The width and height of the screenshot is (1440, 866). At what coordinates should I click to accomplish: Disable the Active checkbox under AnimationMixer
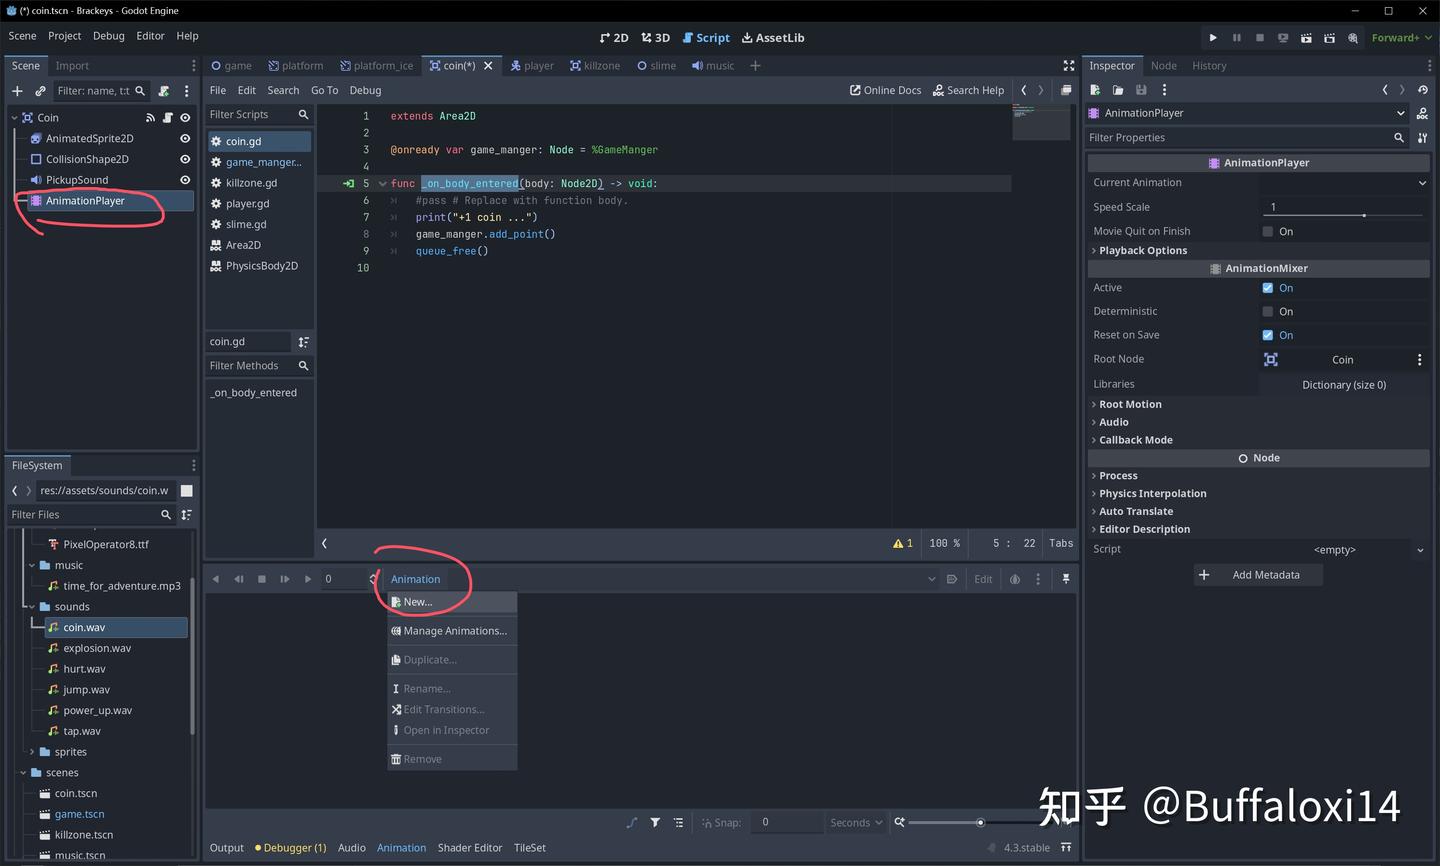[1269, 287]
